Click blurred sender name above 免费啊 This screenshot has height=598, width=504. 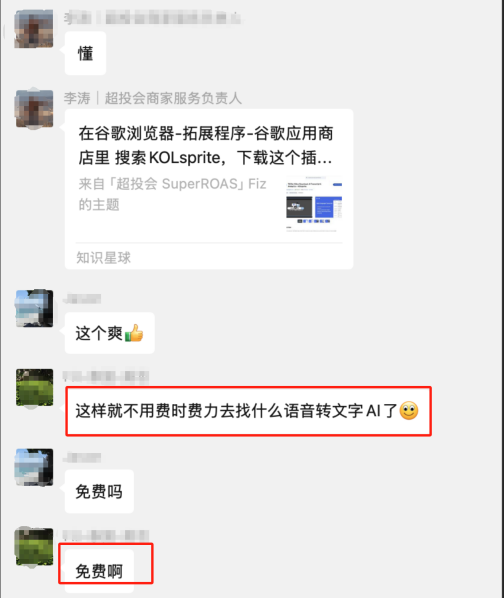[106, 535]
